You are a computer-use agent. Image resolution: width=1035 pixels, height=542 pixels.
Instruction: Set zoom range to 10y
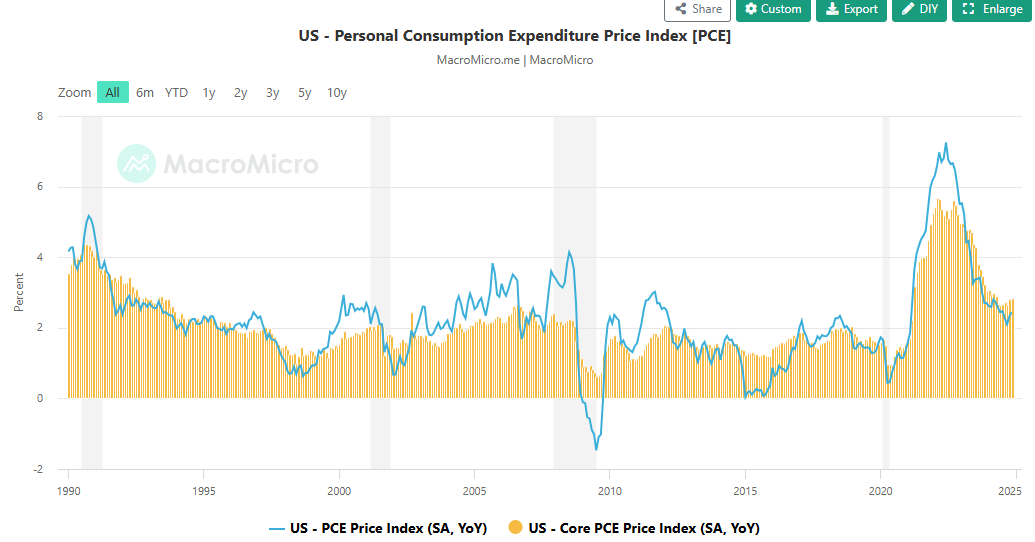click(337, 93)
